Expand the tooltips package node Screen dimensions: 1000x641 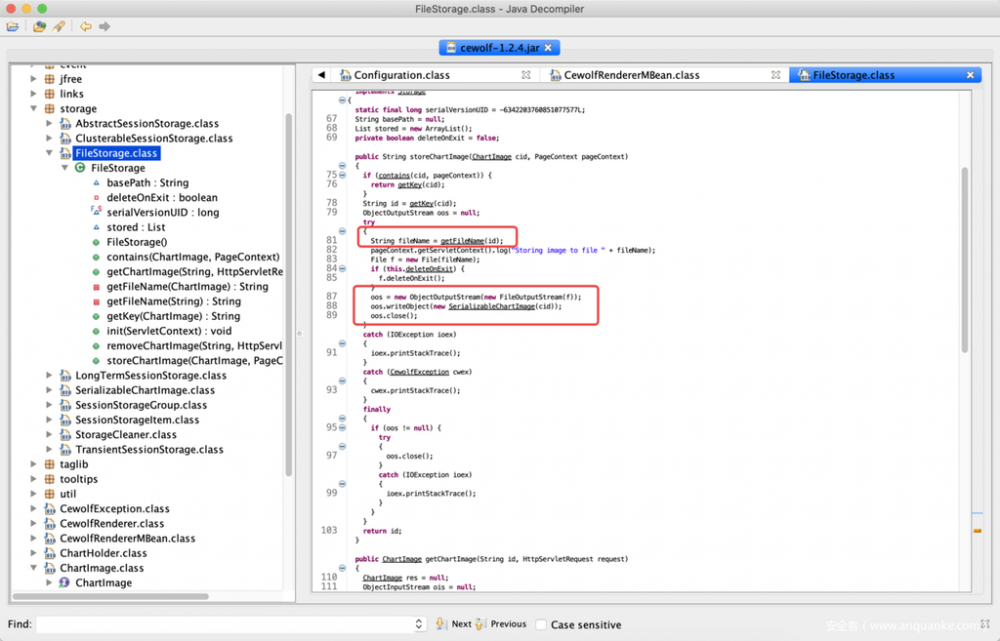pos(34,478)
